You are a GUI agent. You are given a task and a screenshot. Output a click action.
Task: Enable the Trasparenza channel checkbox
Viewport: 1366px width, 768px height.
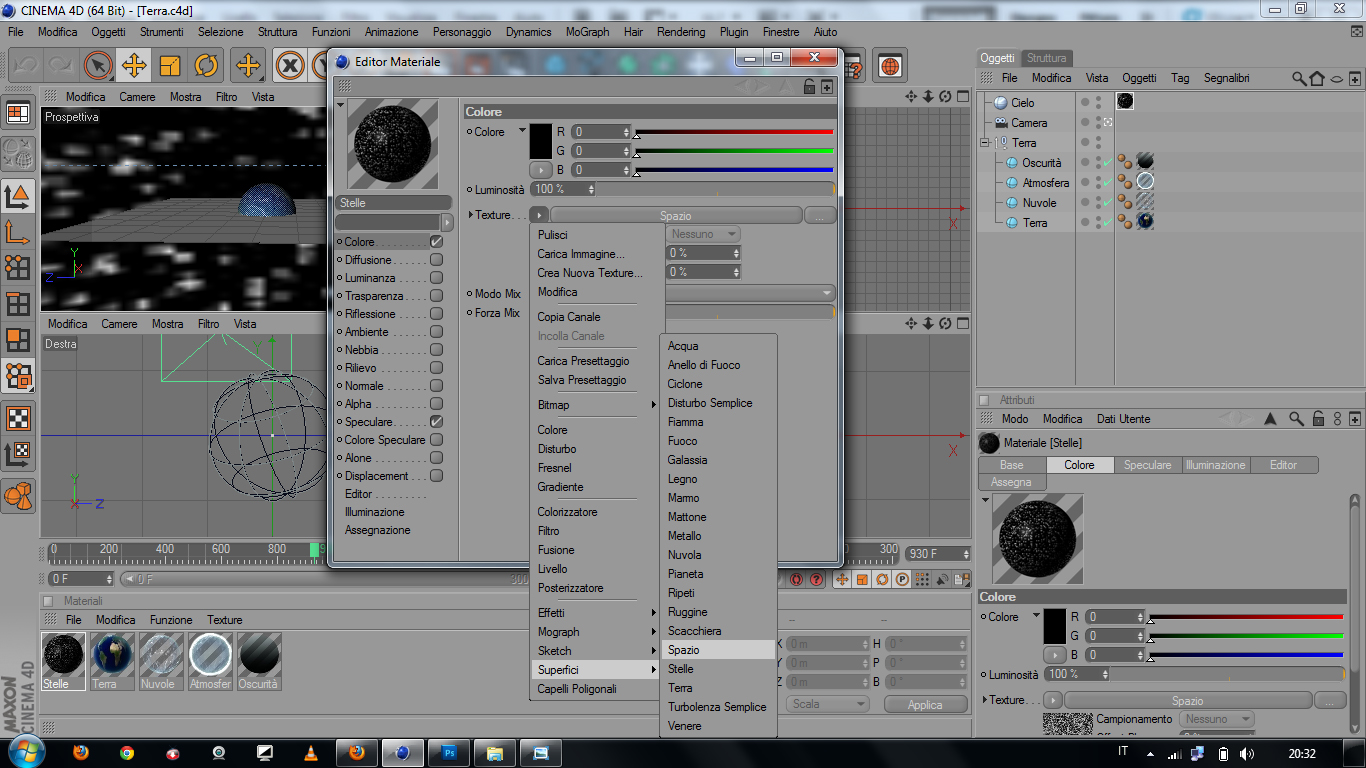436,296
